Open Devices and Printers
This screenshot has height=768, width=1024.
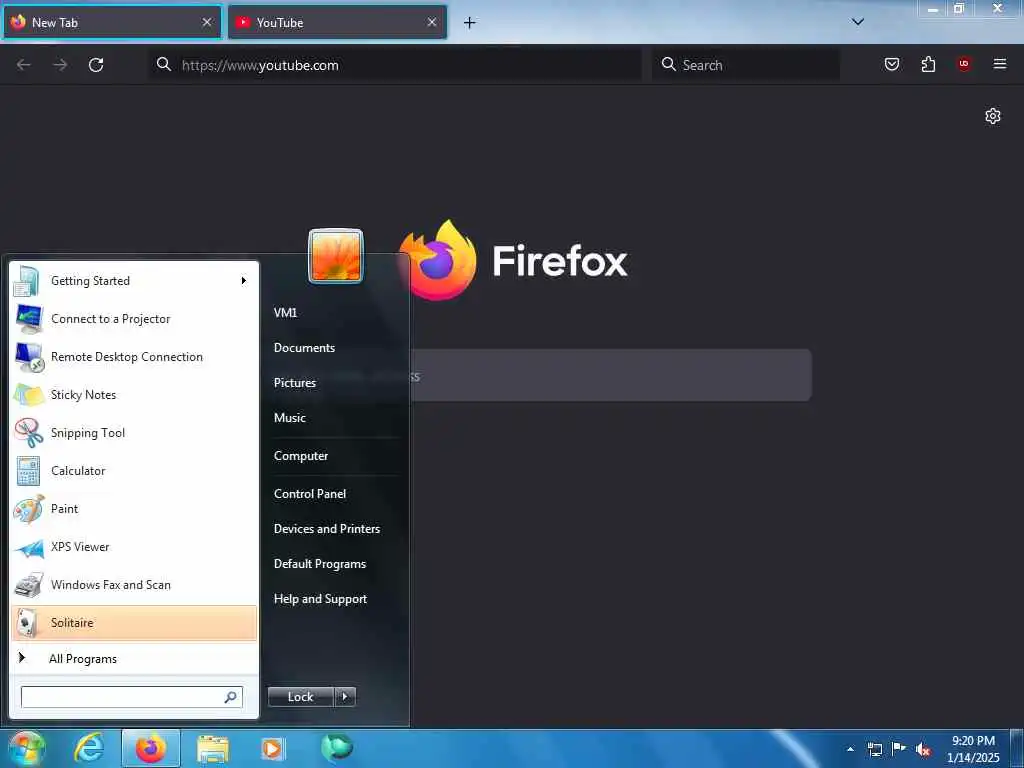(327, 529)
